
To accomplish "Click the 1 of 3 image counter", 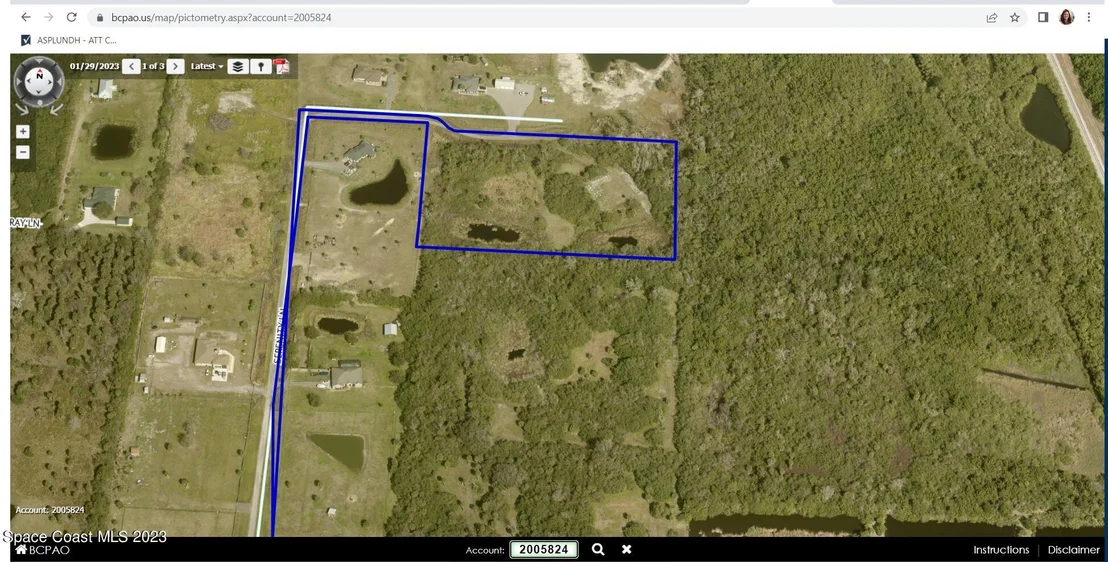I will [x=153, y=66].
